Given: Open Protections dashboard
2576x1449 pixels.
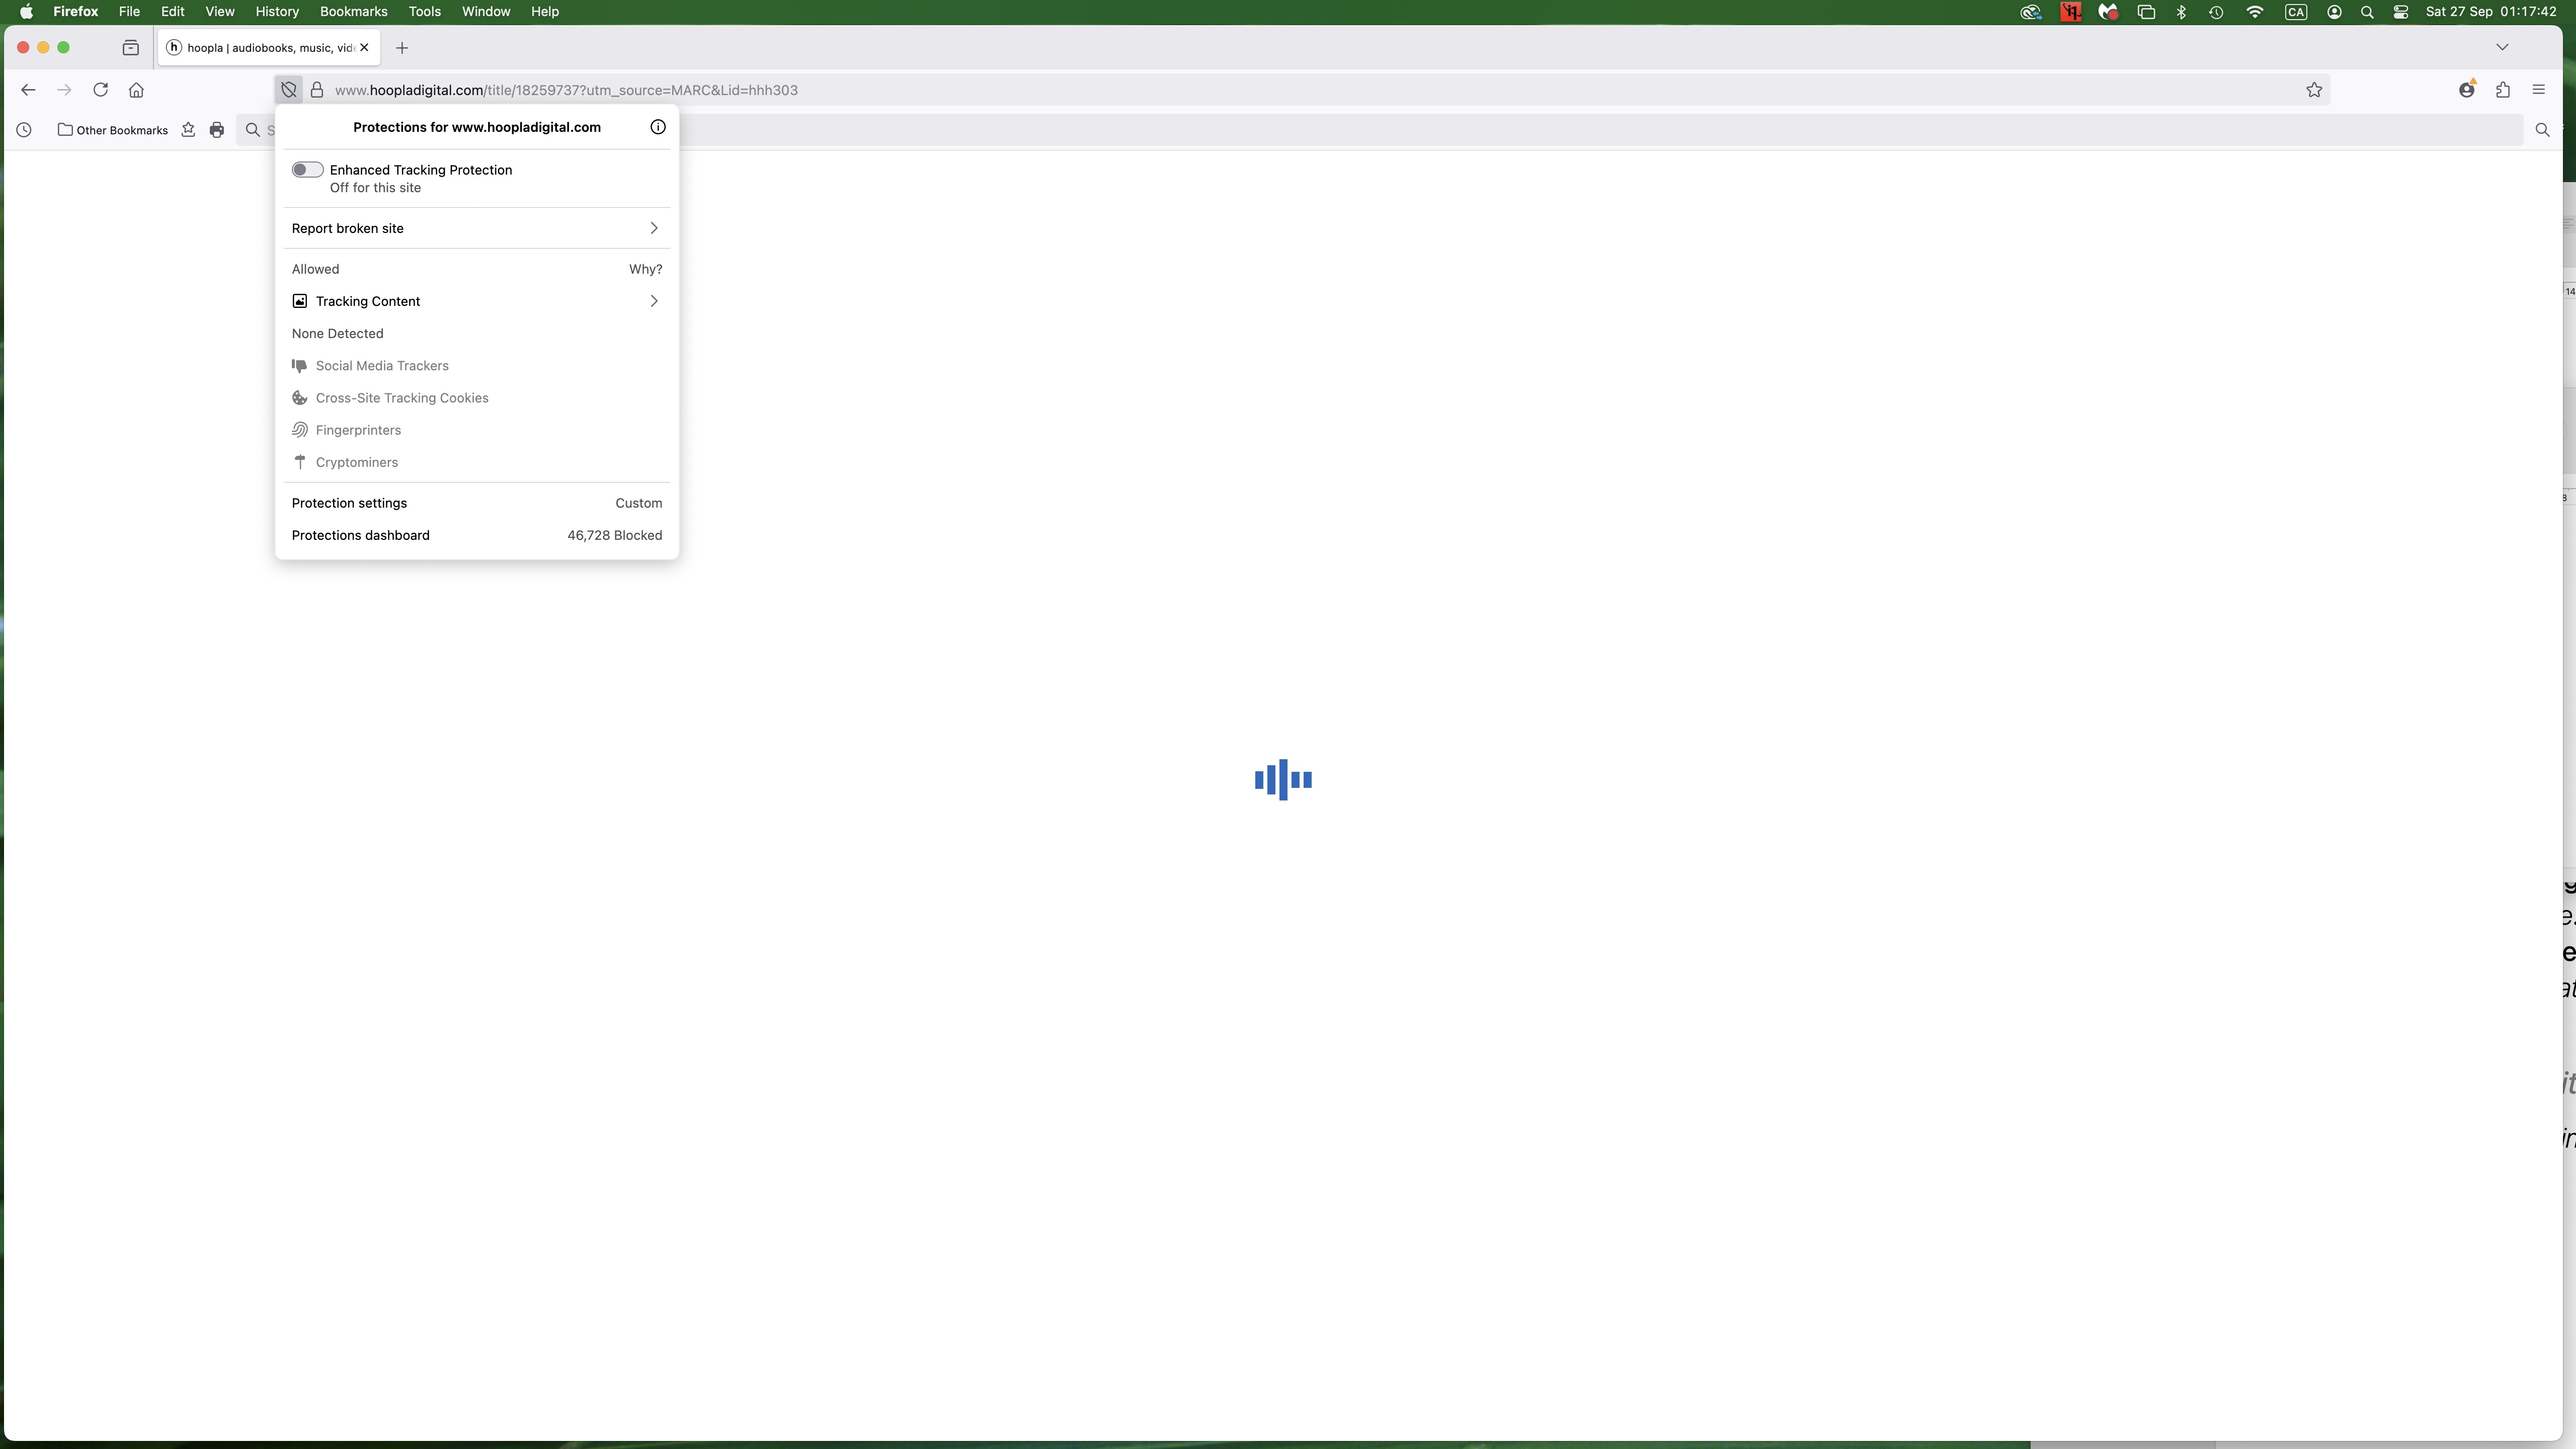Looking at the screenshot, I should click(x=360, y=535).
